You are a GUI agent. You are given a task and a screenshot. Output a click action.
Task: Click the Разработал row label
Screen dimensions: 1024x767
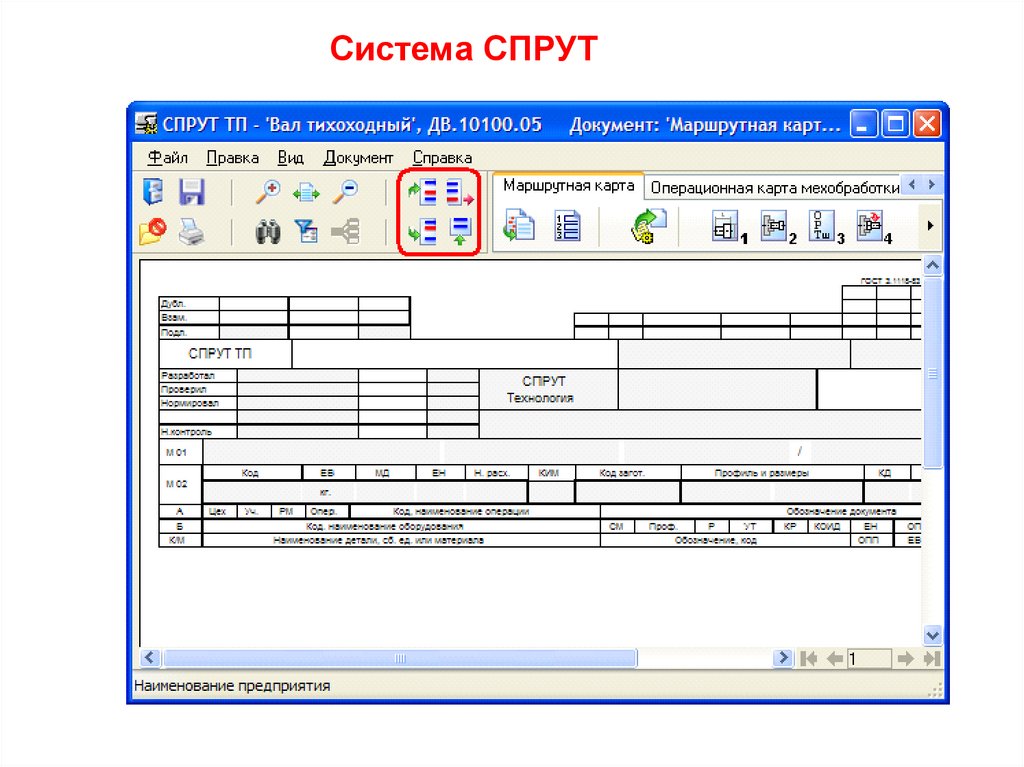coord(198,376)
